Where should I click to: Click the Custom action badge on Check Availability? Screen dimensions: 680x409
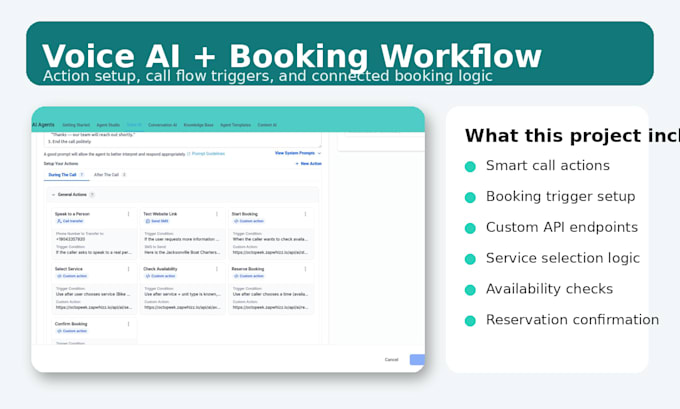(160, 276)
